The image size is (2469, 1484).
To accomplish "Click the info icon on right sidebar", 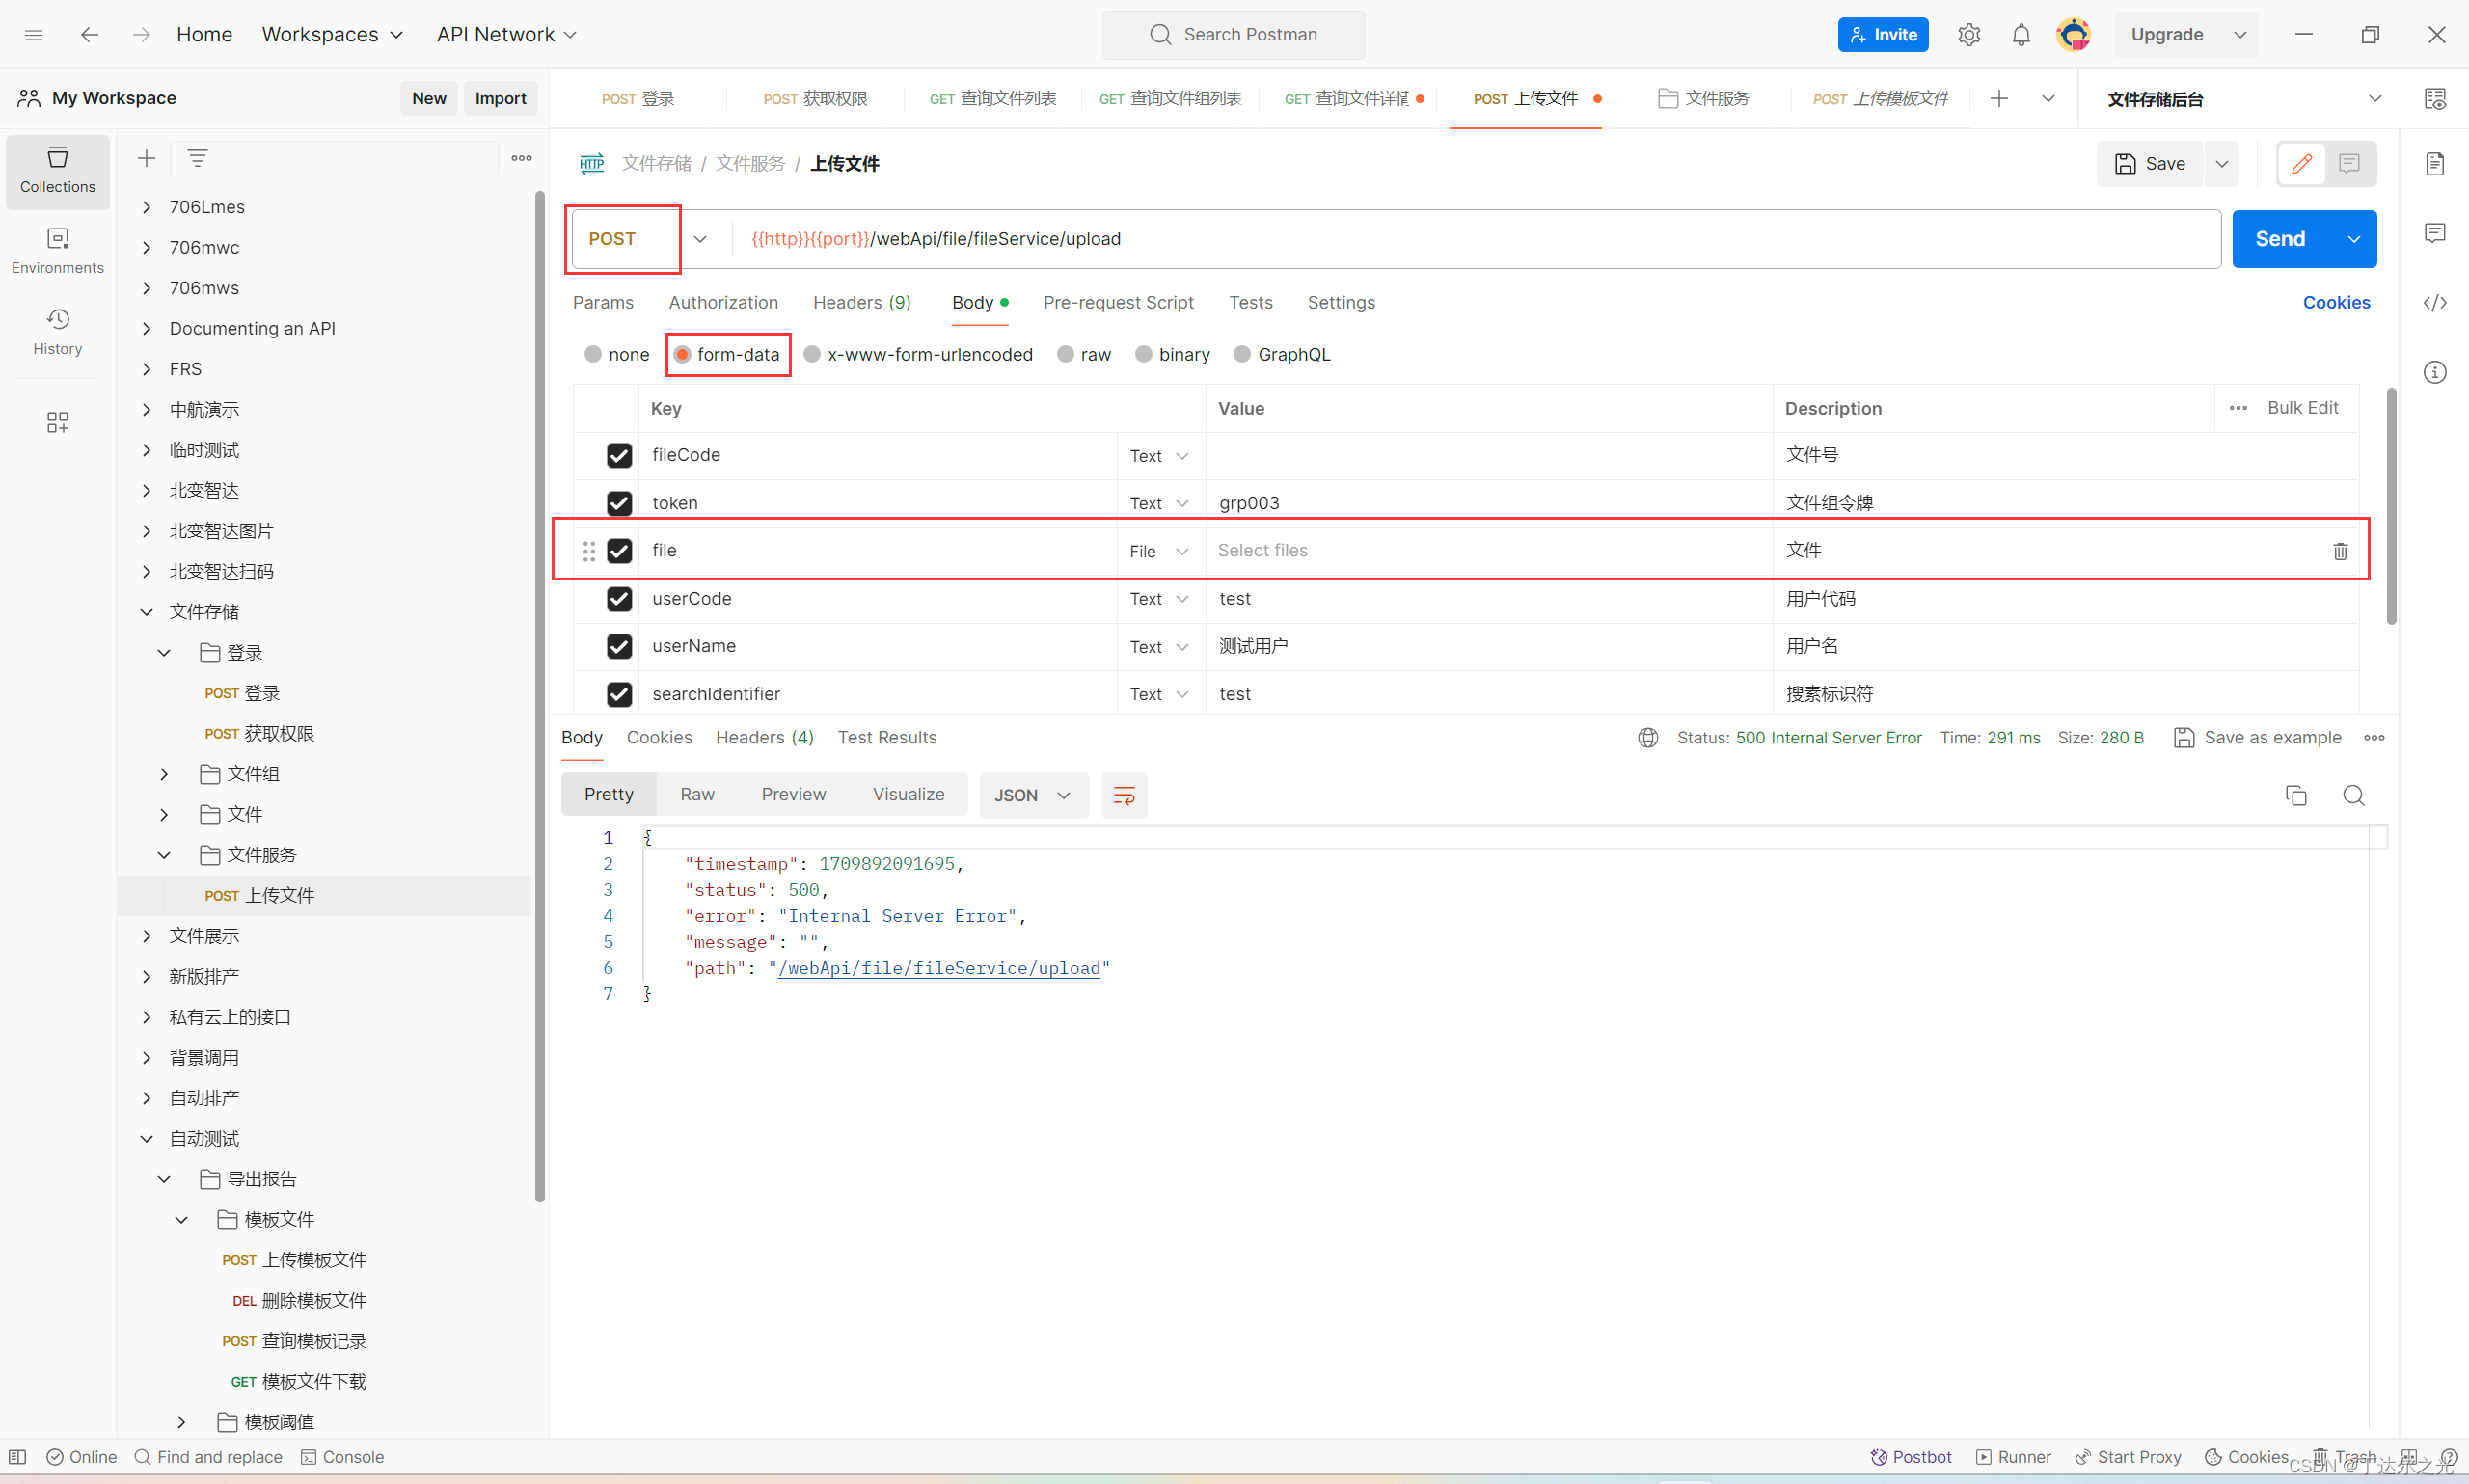I will pos(2443,370).
